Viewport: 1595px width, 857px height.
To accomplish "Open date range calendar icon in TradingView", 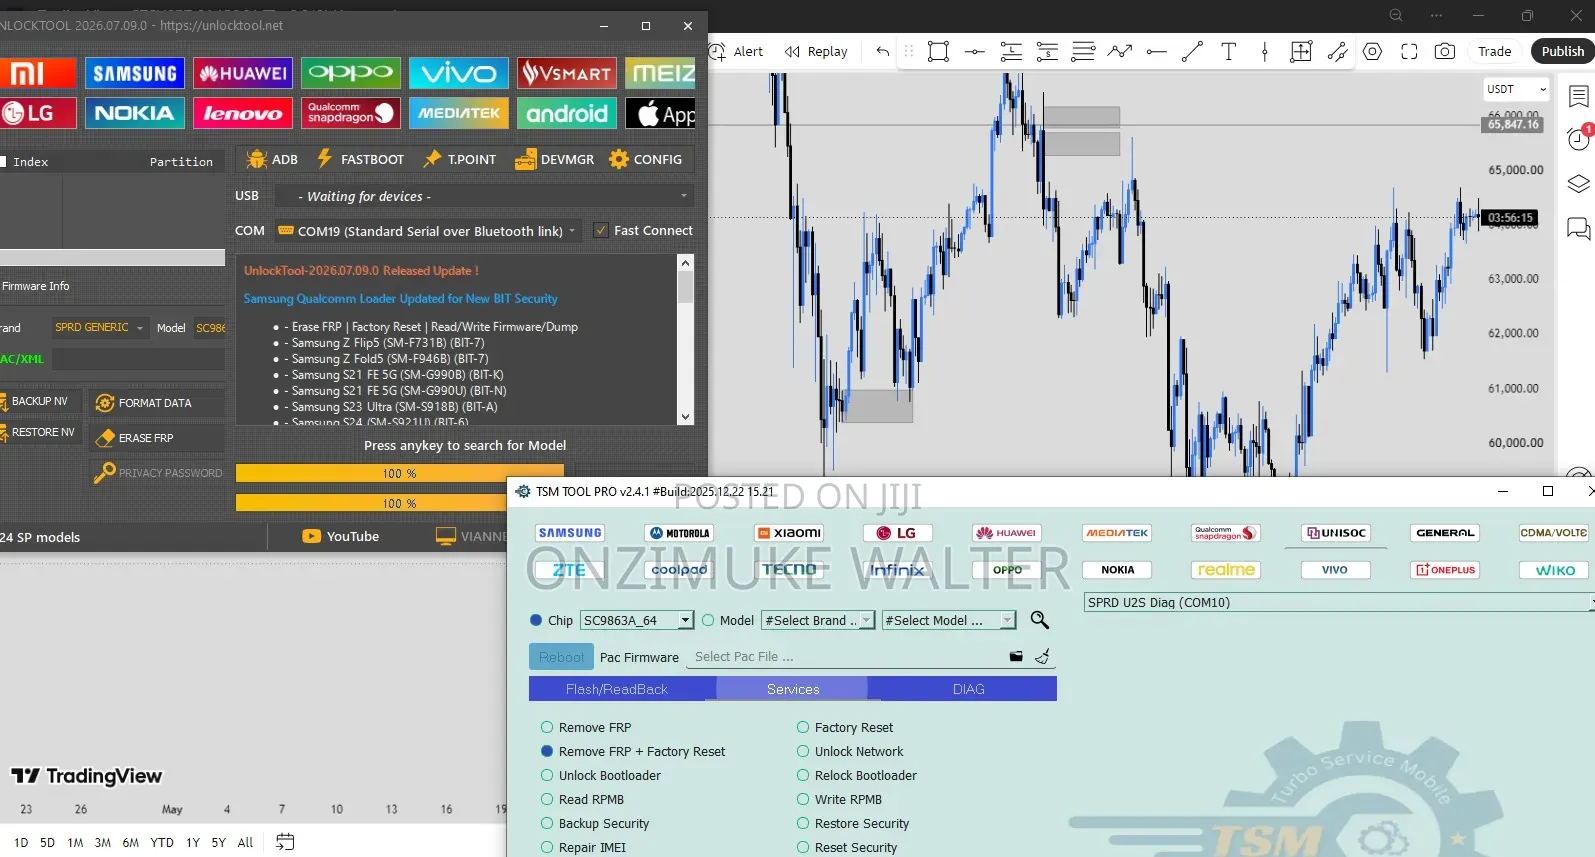I will (x=285, y=842).
